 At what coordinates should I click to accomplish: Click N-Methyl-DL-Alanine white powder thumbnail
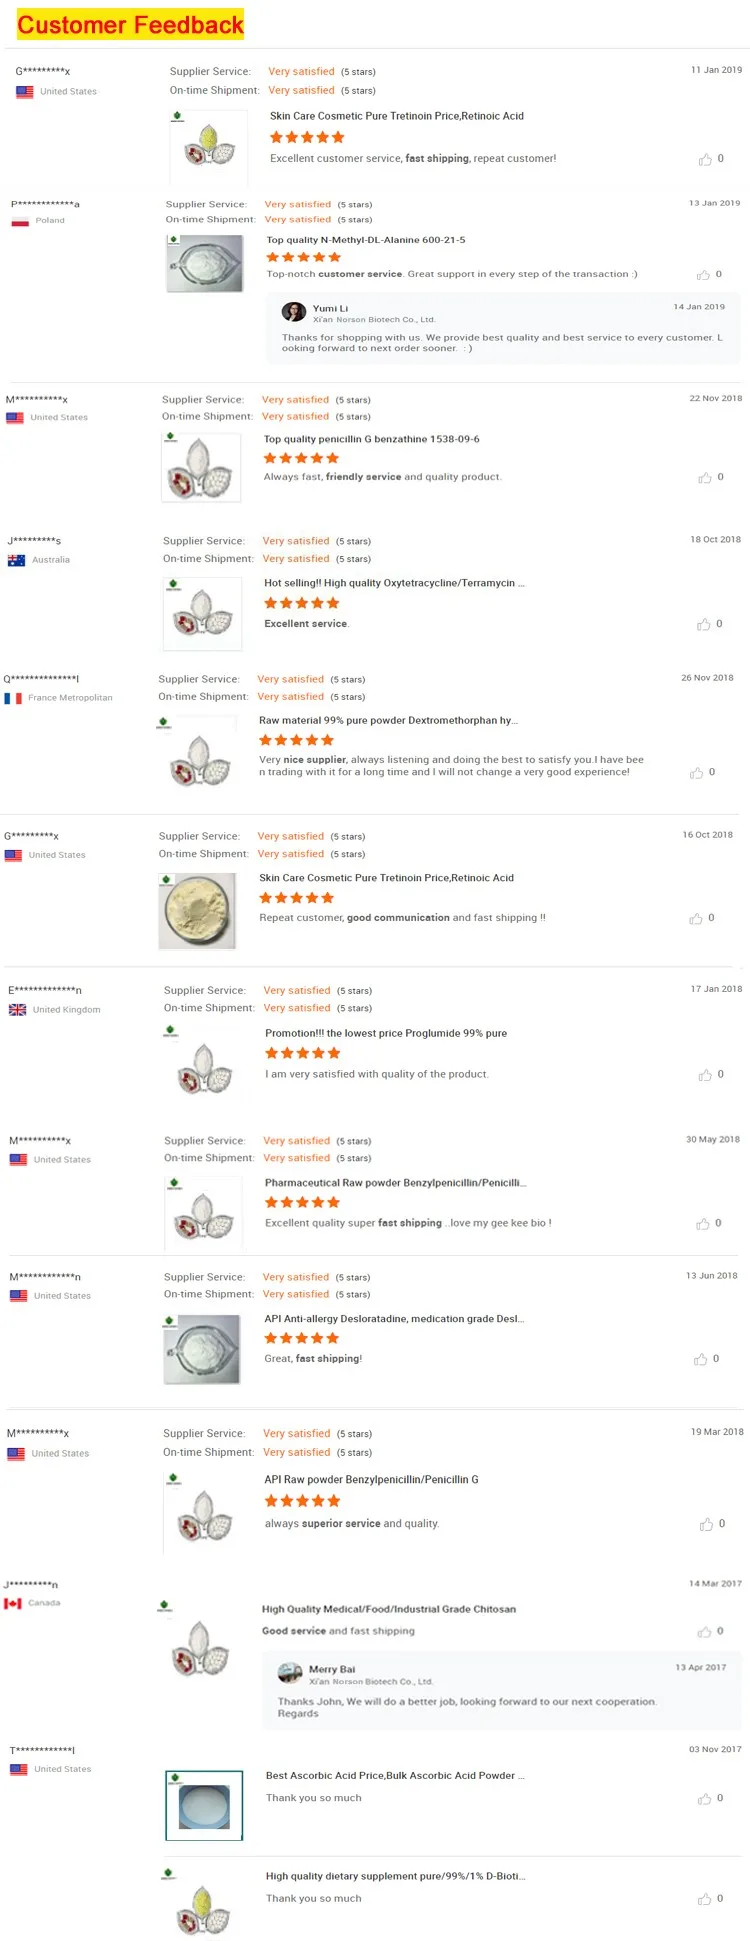[x=205, y=263]
